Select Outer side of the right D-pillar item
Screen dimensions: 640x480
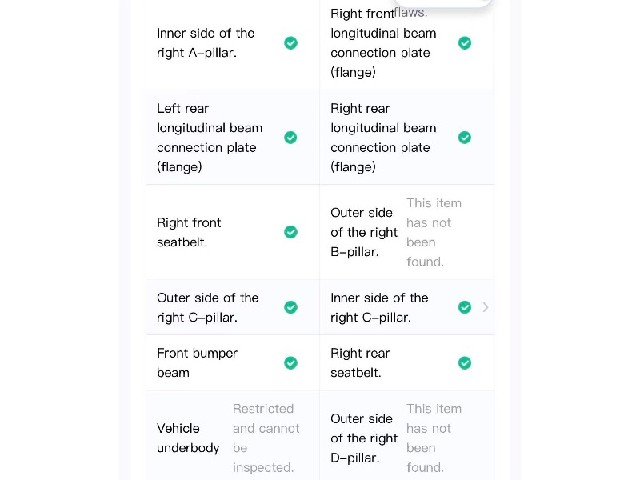pos(407,438)
